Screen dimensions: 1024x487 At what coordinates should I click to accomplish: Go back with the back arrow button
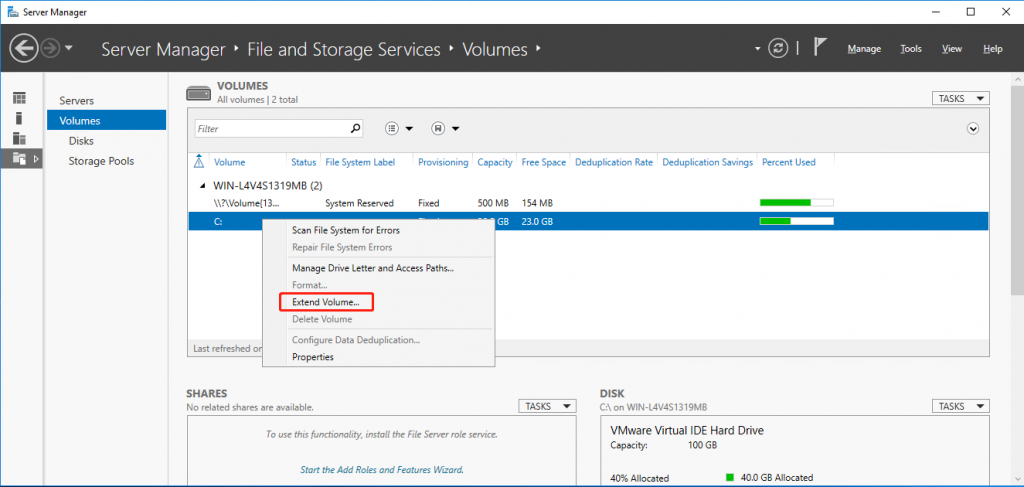click(x=24, y=49)
